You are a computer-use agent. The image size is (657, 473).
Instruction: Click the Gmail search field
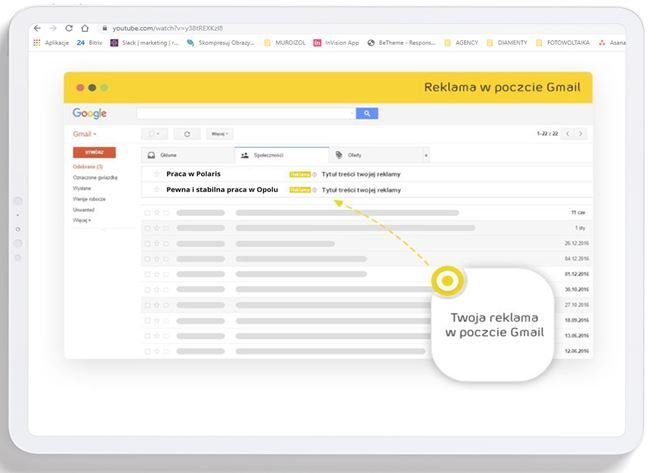(x=246, y=113)
